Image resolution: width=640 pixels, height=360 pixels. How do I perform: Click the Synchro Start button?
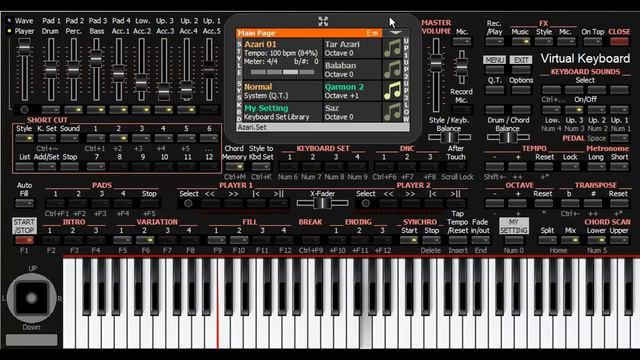point(409,240)
